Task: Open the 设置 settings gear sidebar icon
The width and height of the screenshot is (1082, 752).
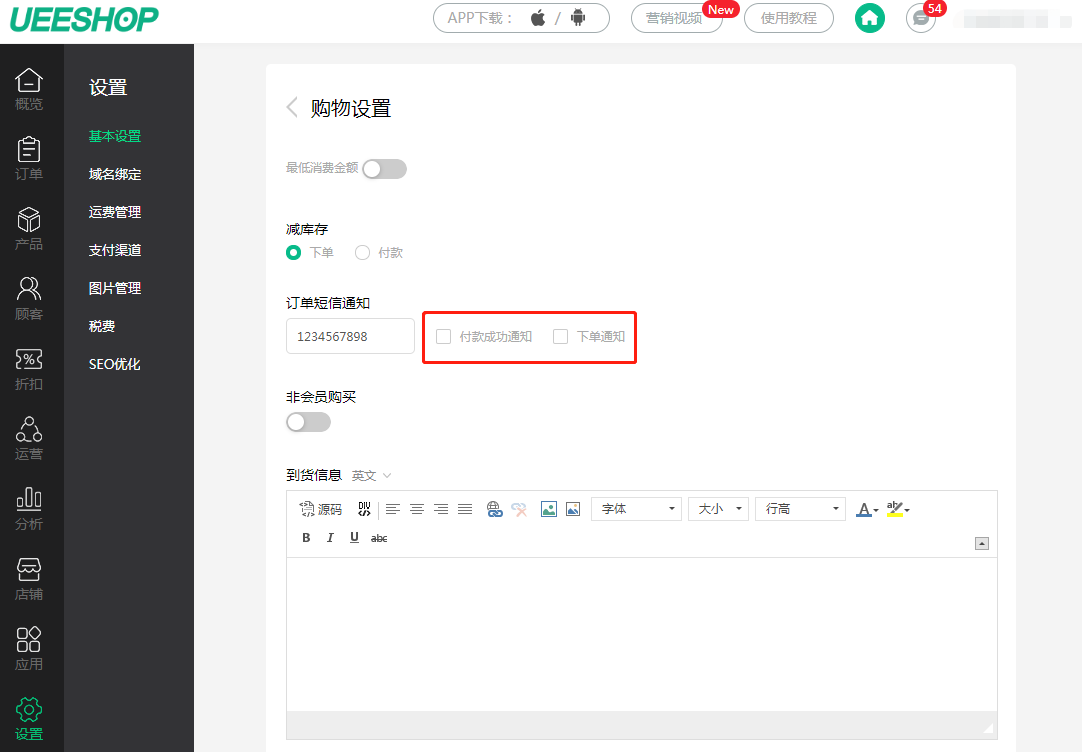Action: coord(29,719)
